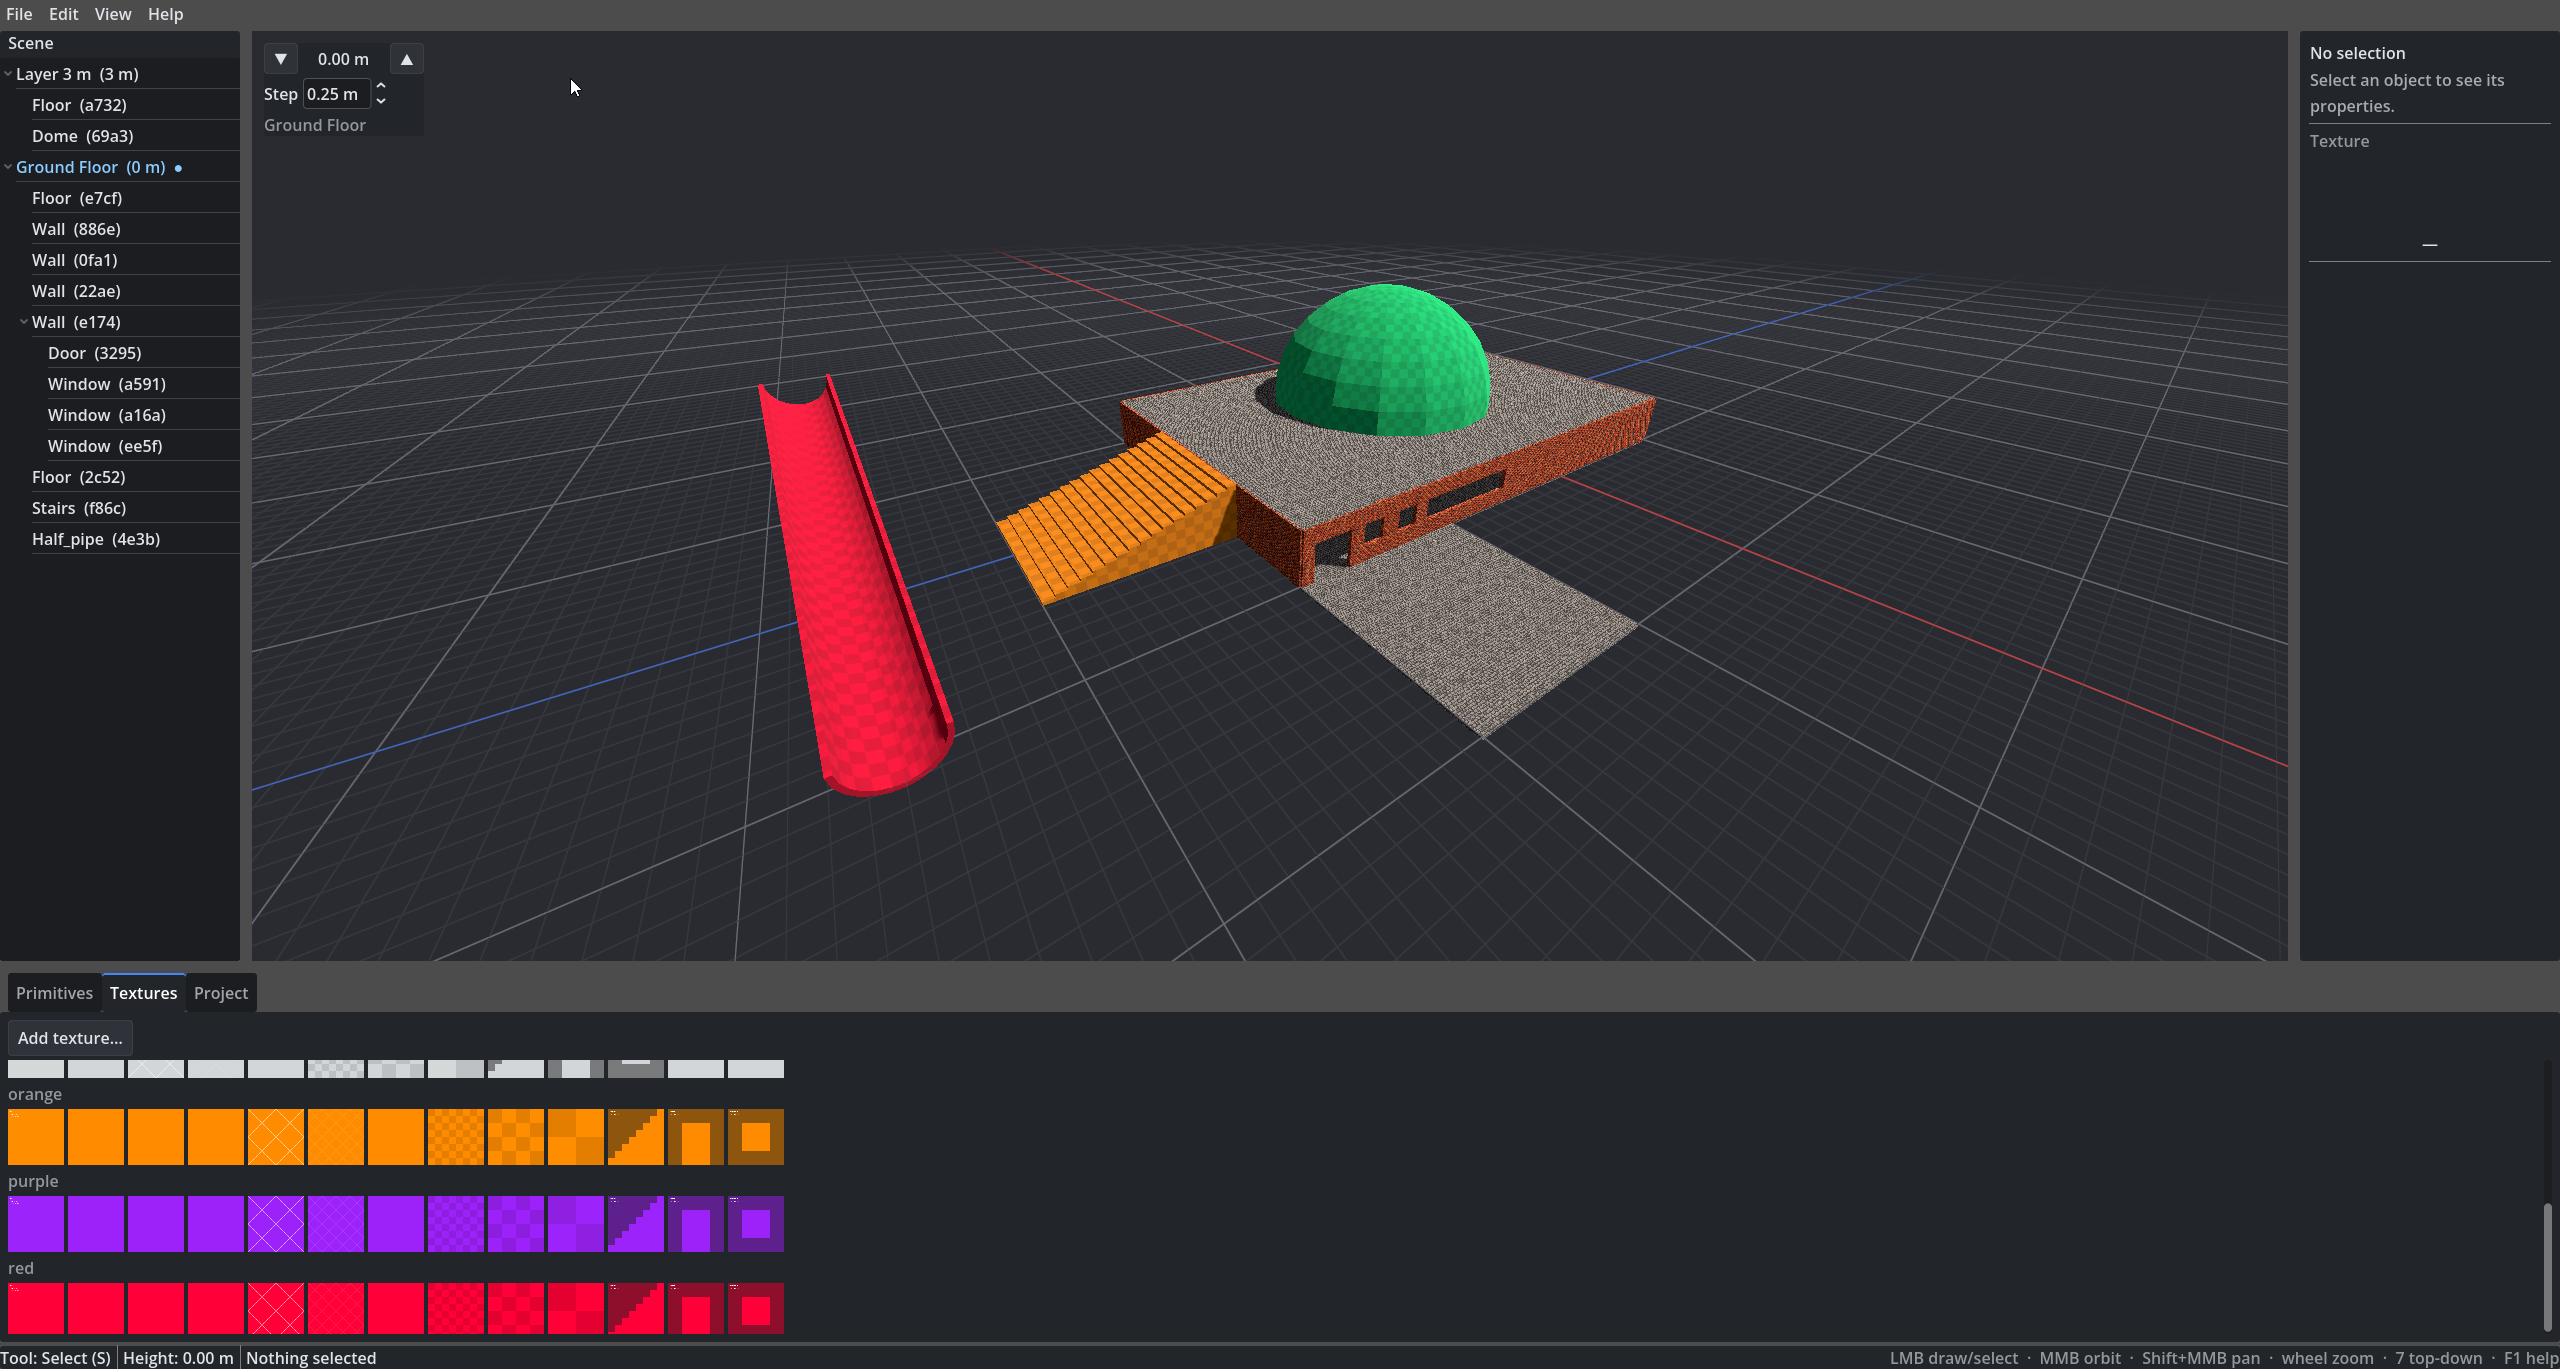Select the Ground Floor (0 m) layer row
This screenshot has width=2560, height=1369.
tap(120, 167)
